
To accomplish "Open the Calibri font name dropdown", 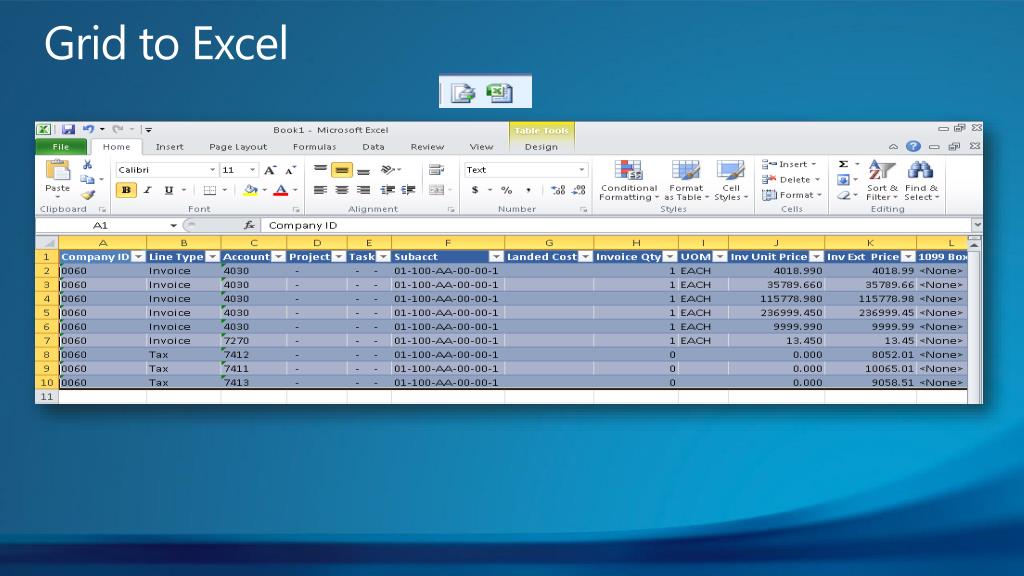I will [212, 170].
